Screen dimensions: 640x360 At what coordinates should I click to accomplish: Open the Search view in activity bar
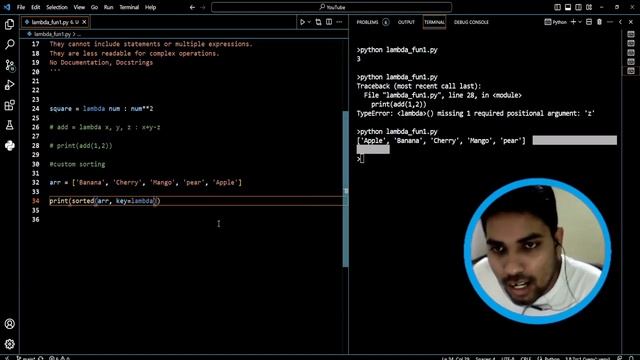9,44
